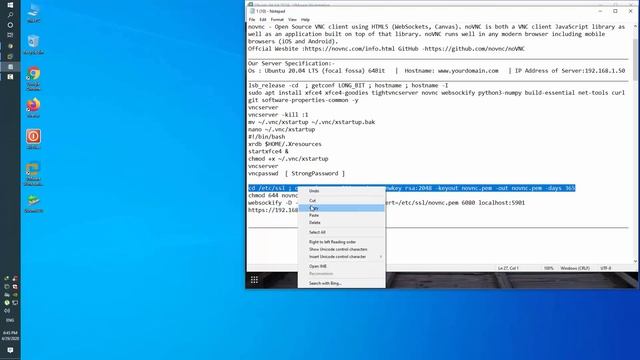Click the application grid icon below Notepad
The height and width of the screenshot is (360, 640).
[x=254, y=280]
